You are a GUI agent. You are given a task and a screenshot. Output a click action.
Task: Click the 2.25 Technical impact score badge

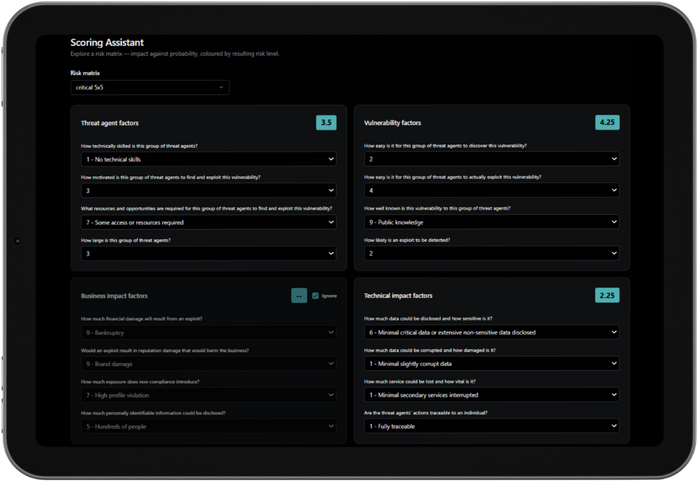607,295
